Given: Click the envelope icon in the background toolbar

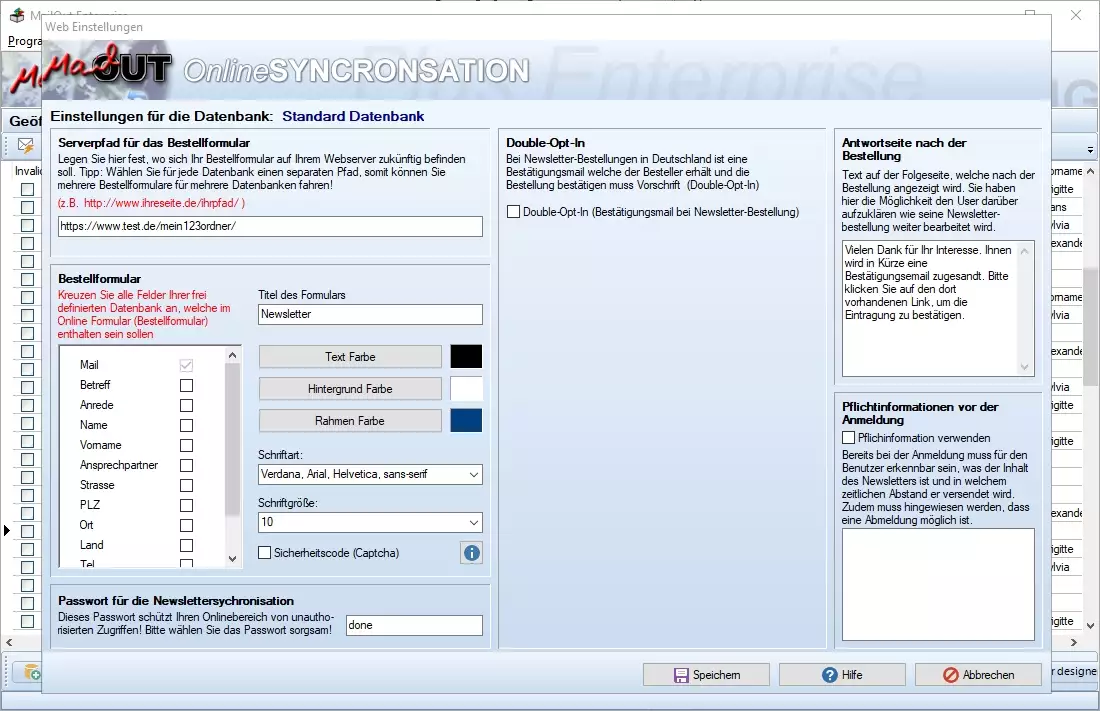Looking at the screenshot, I should [26, 146].
